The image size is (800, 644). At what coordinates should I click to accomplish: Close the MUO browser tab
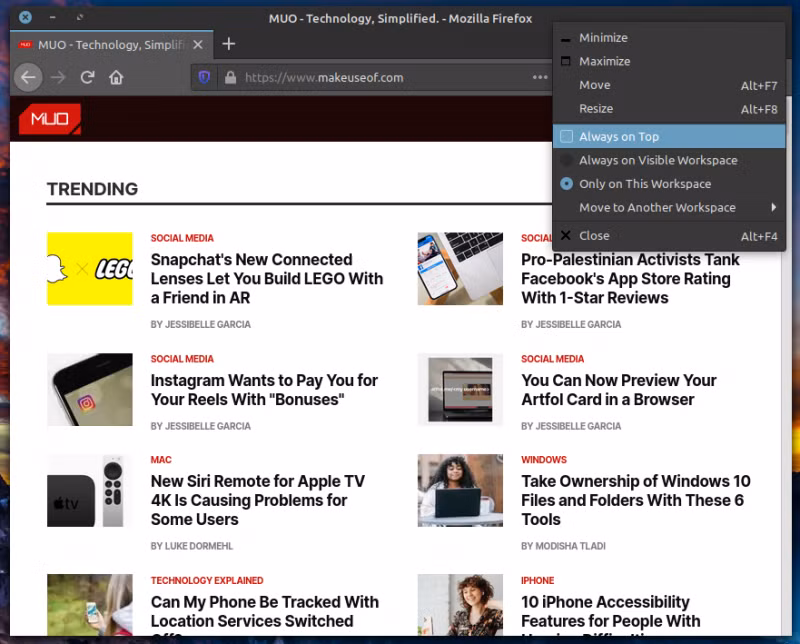pyautogui.click(x=198, y=45)
